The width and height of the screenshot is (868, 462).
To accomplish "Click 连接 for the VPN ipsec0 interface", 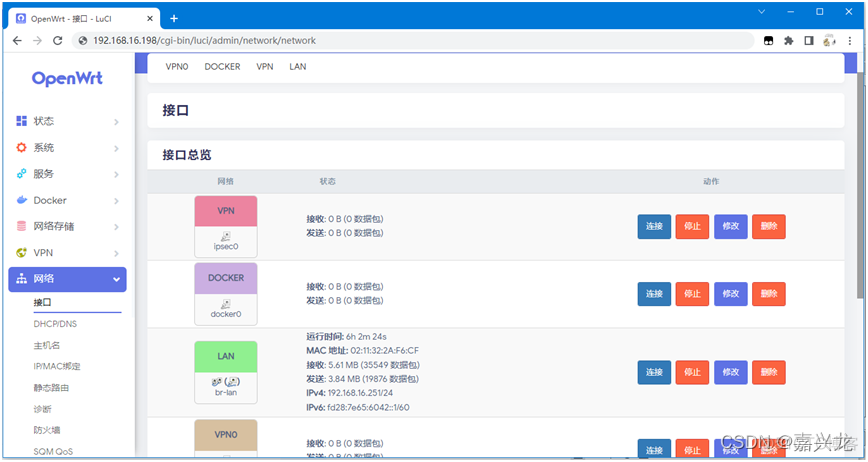I will [654, 226].
